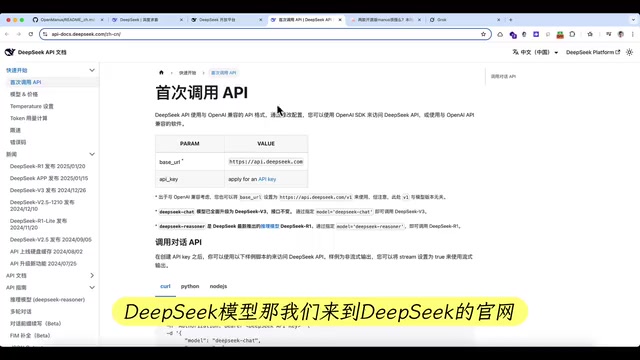
Task: Open DeepSeek-R1-Lite 发布 news item
Action: (38, 224)
